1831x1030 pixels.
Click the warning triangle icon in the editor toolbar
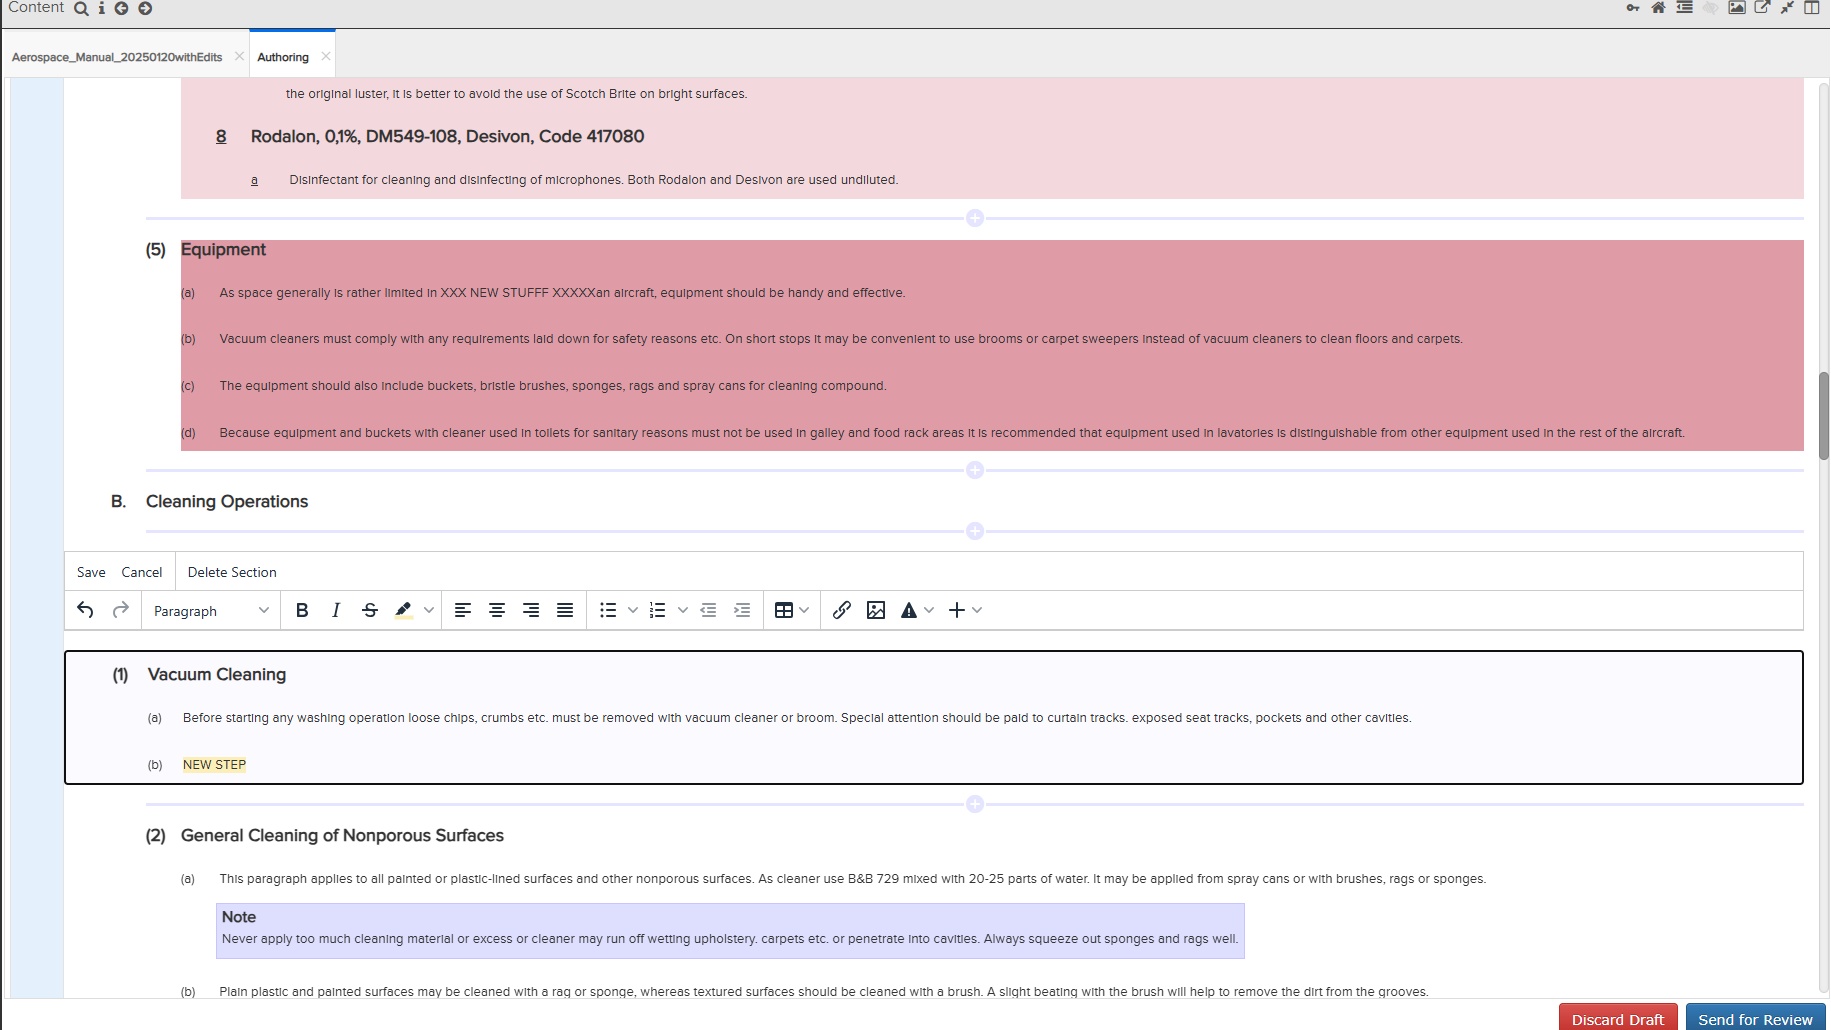click(x=909, y=610)
